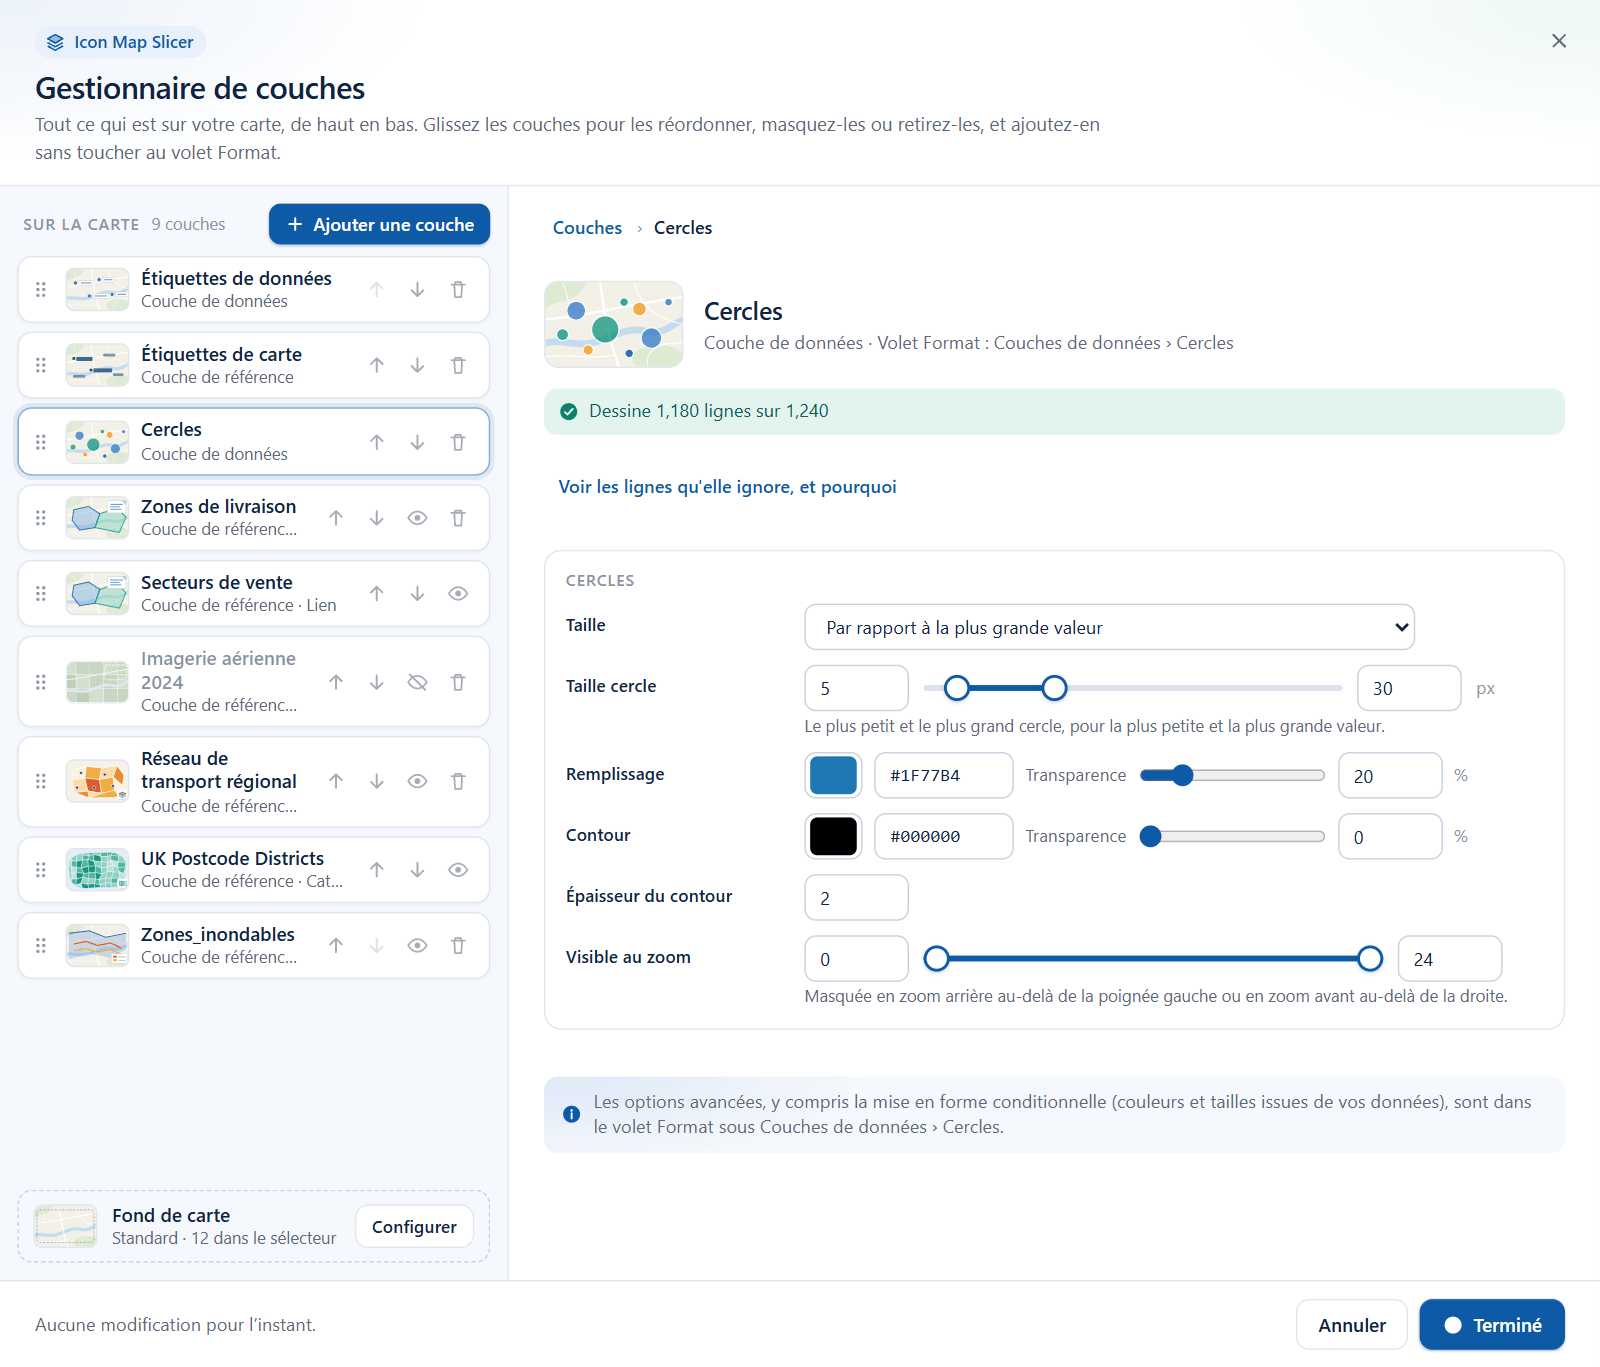Delete the Zones de livraison layer

click(458, 518)
